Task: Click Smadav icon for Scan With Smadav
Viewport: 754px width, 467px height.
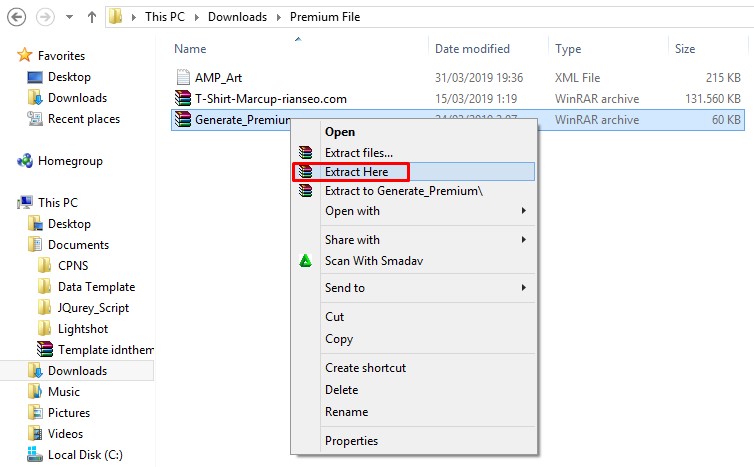Action: tap(305, 261)
